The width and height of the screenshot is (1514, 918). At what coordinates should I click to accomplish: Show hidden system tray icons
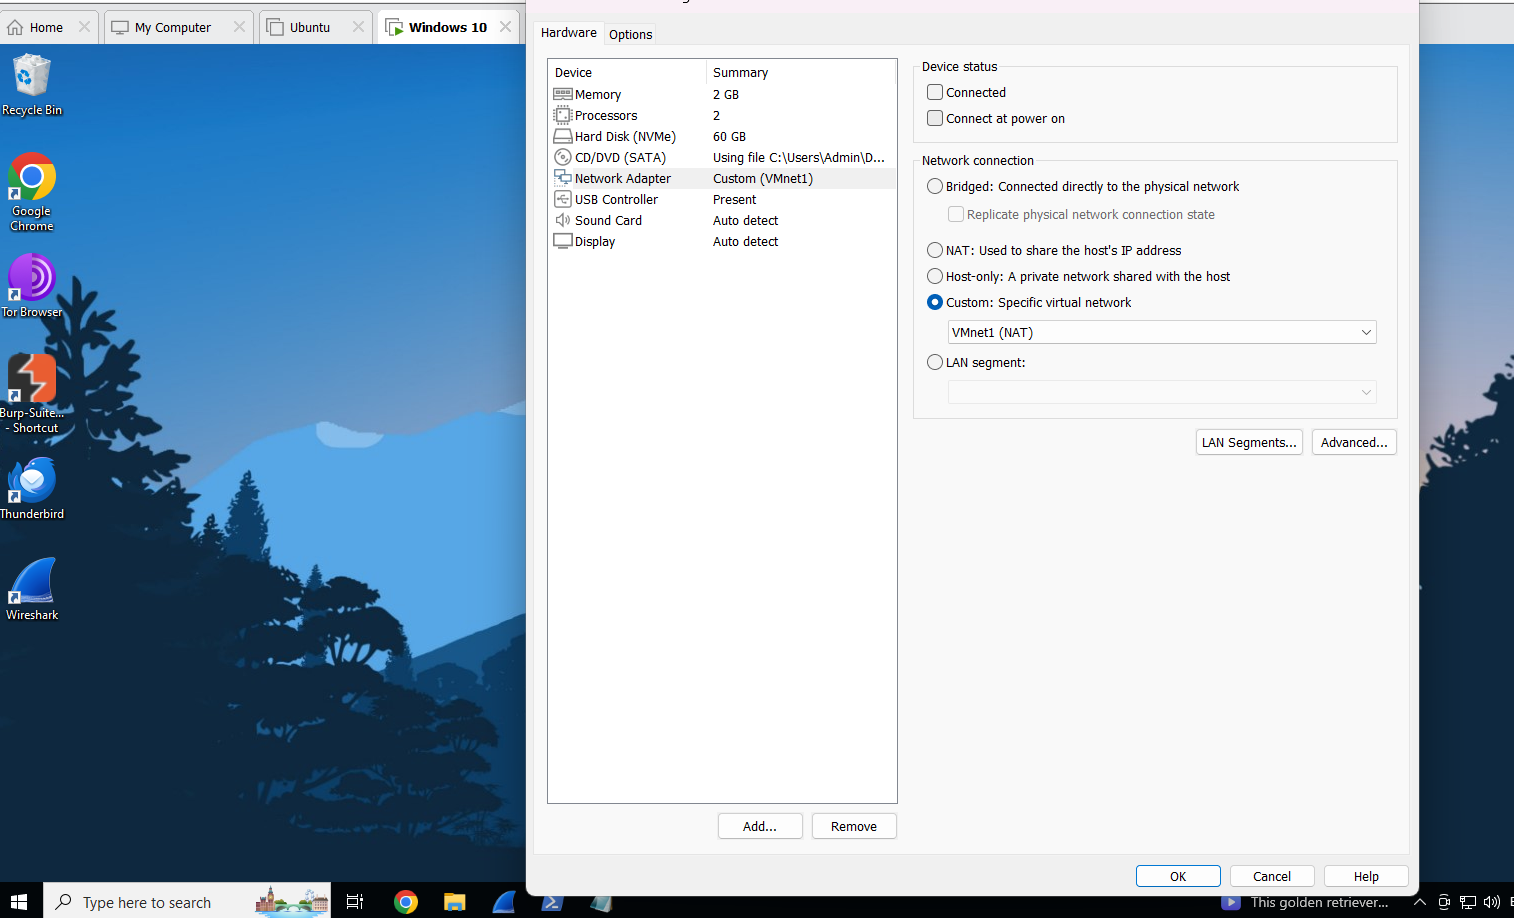(1419, 902)
